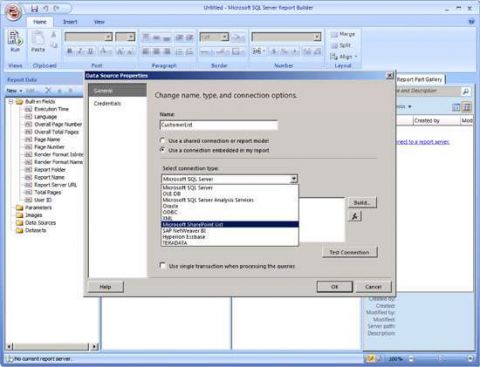Viewport: 480px width, 367px height.
Task: Choose ODBC from connection type list
Action: click(230, 212)
